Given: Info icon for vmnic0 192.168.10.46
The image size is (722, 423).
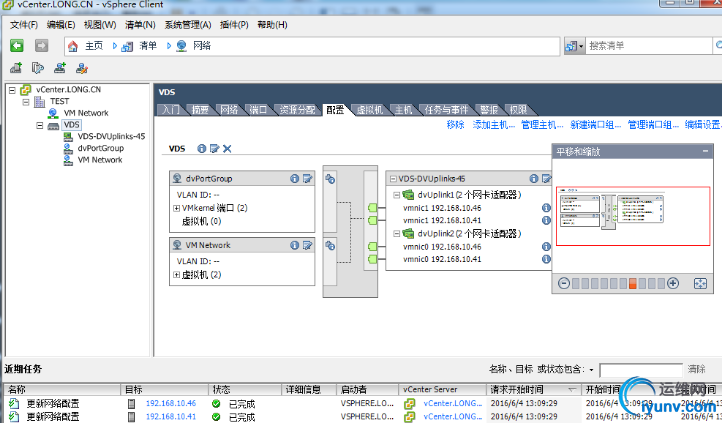Looking at the screenshot, I should click(x=546, y=247).
